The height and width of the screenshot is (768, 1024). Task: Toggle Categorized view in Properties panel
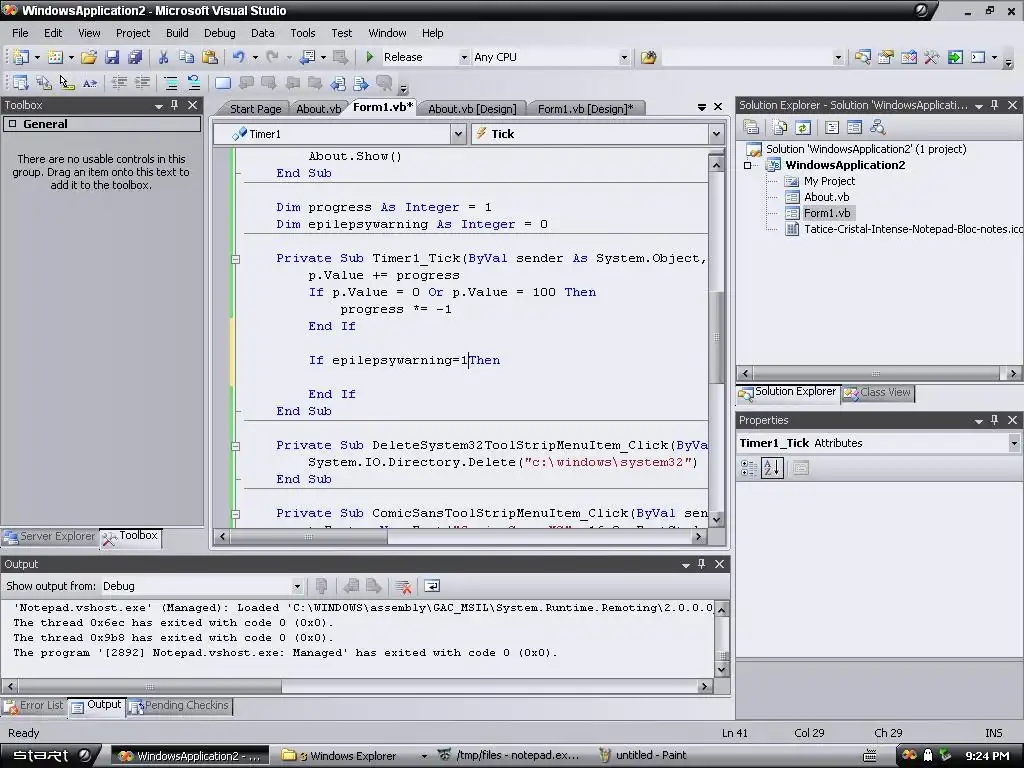pos(749,468)
